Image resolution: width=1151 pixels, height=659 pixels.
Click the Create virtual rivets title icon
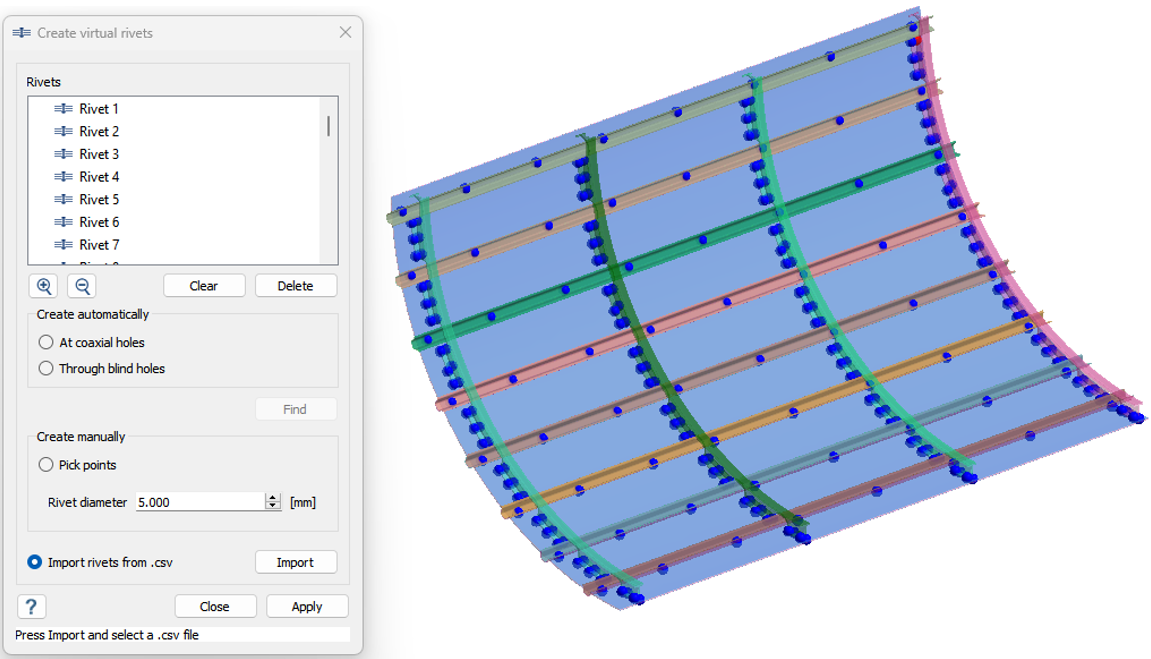tap(21, 33)
